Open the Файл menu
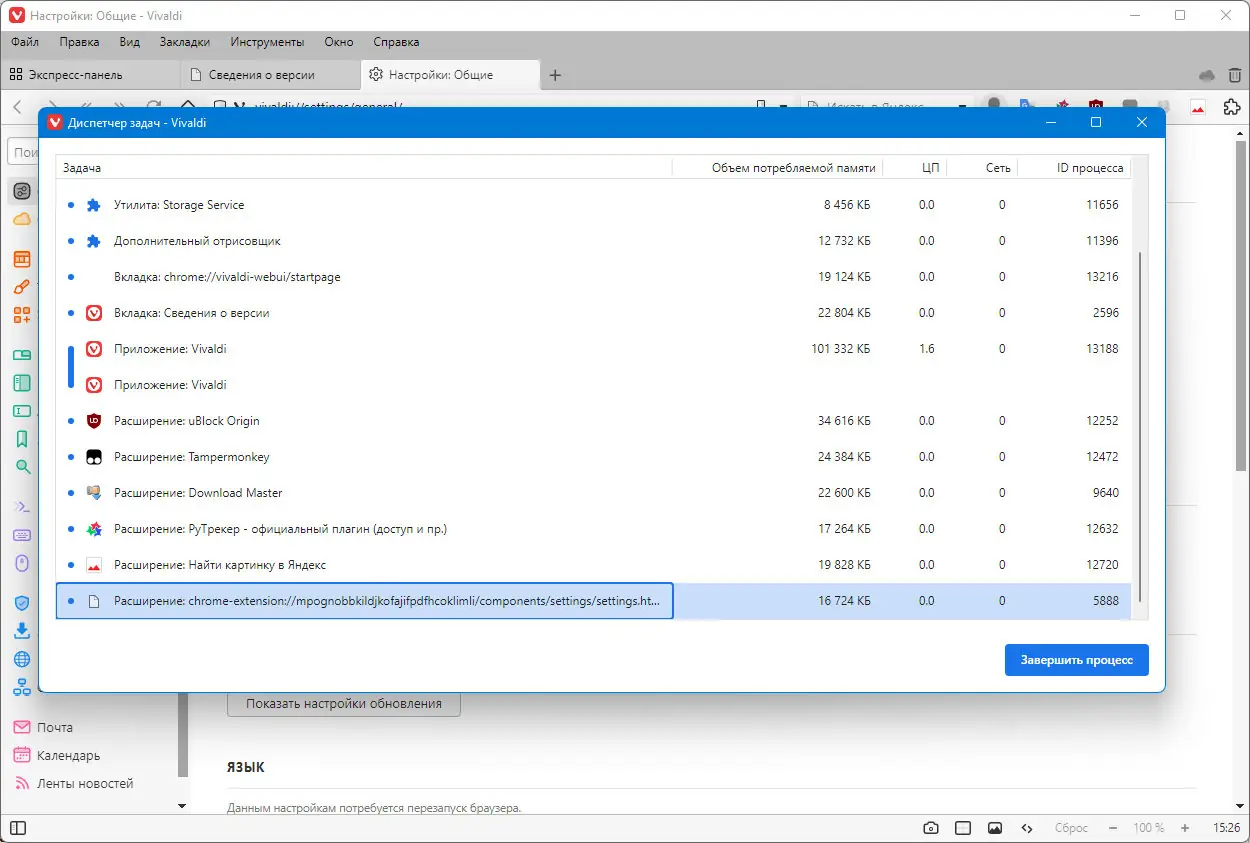This screenshot has height=843, width=1250. 25,42
